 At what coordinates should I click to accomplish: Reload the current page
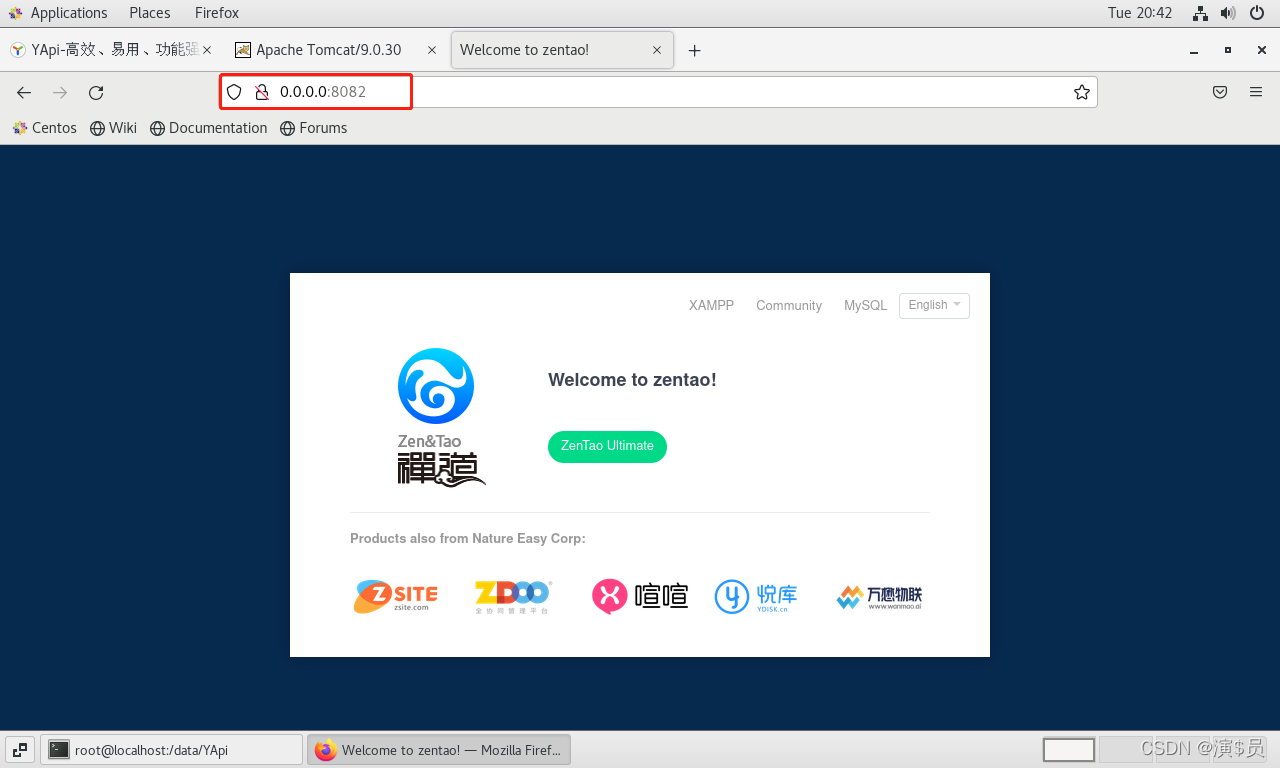(x=96, y=92)
